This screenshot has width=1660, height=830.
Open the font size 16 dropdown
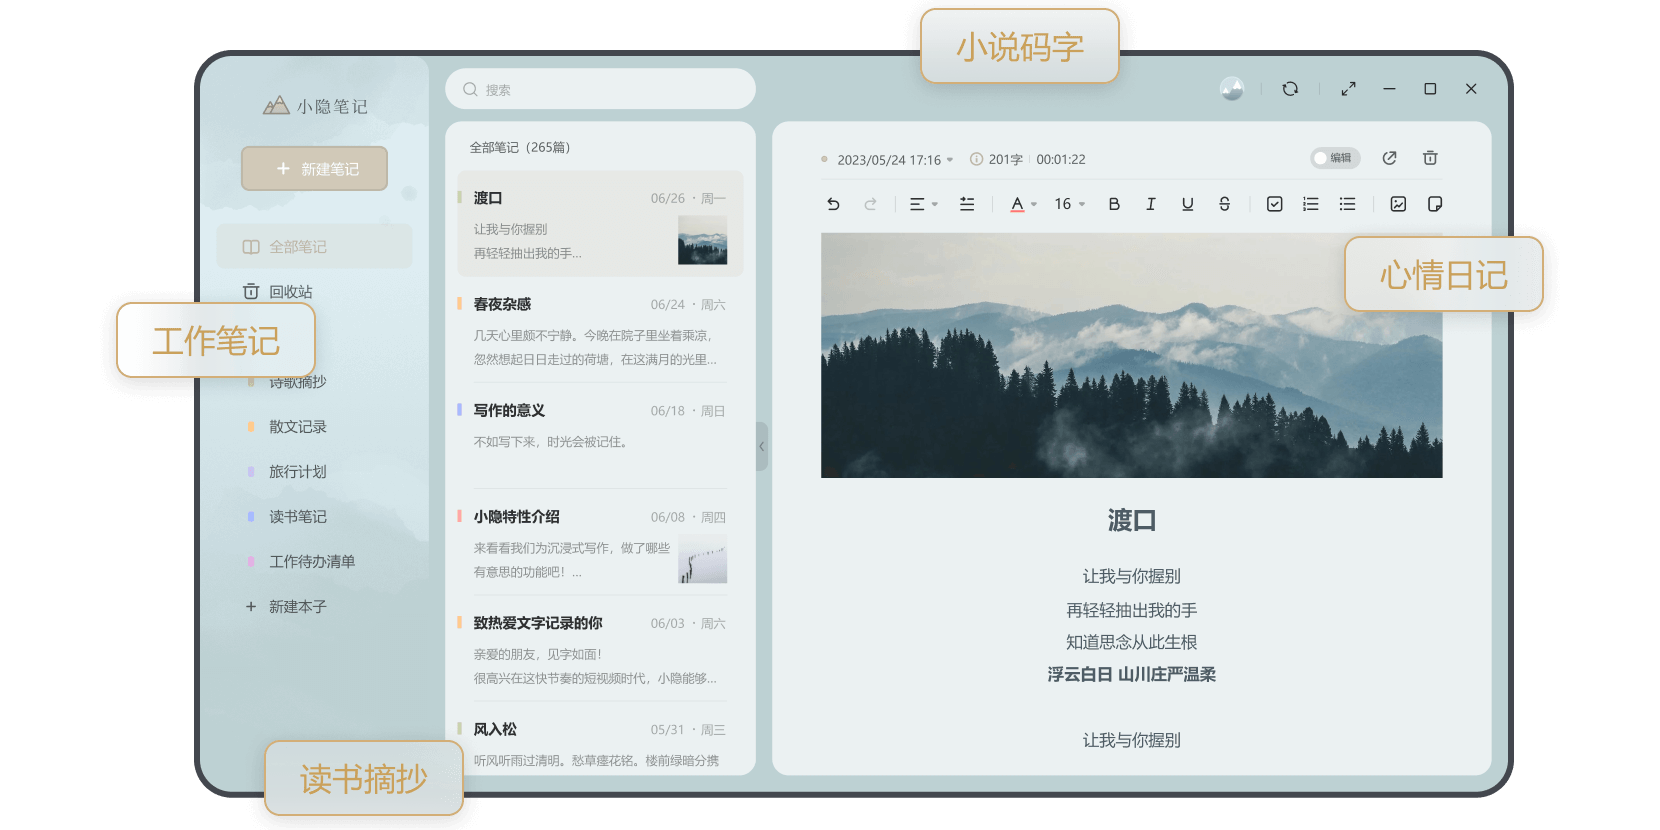coord(1069,204)
